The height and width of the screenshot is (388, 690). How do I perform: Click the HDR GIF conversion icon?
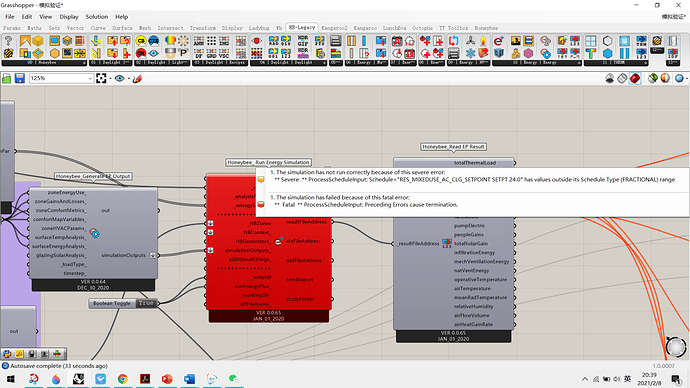point(303,41)
